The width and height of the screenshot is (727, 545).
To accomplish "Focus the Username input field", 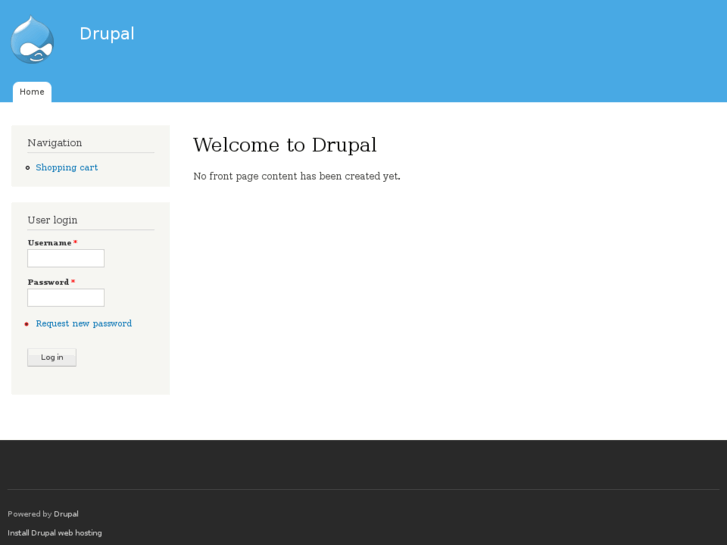I will (x=66, y=258).
